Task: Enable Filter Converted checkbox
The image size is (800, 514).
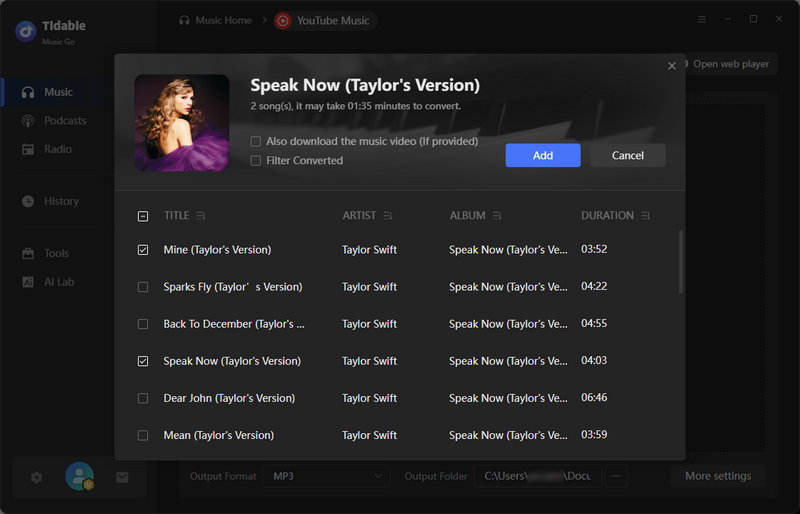Action: [x=256, y=161]
